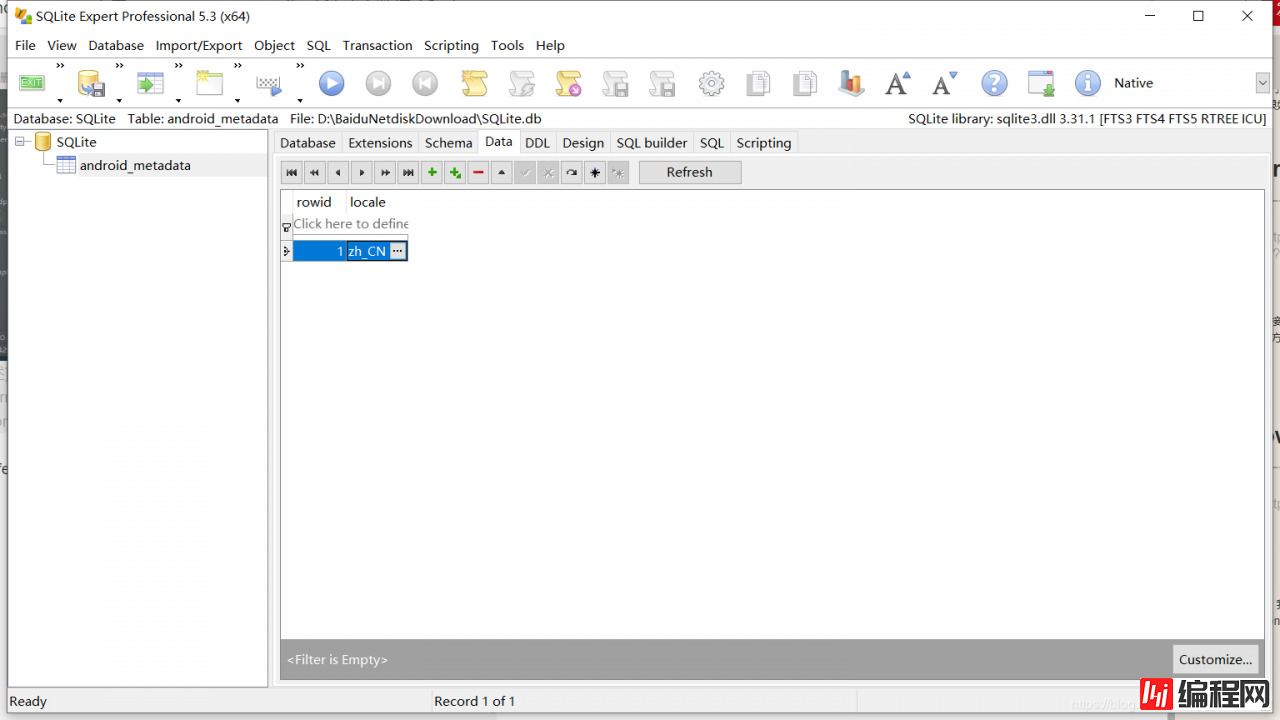This screenshot has height=720, width=1280.
Task: Expand chevron overflow right of EXIT icon
Action: 60,66
